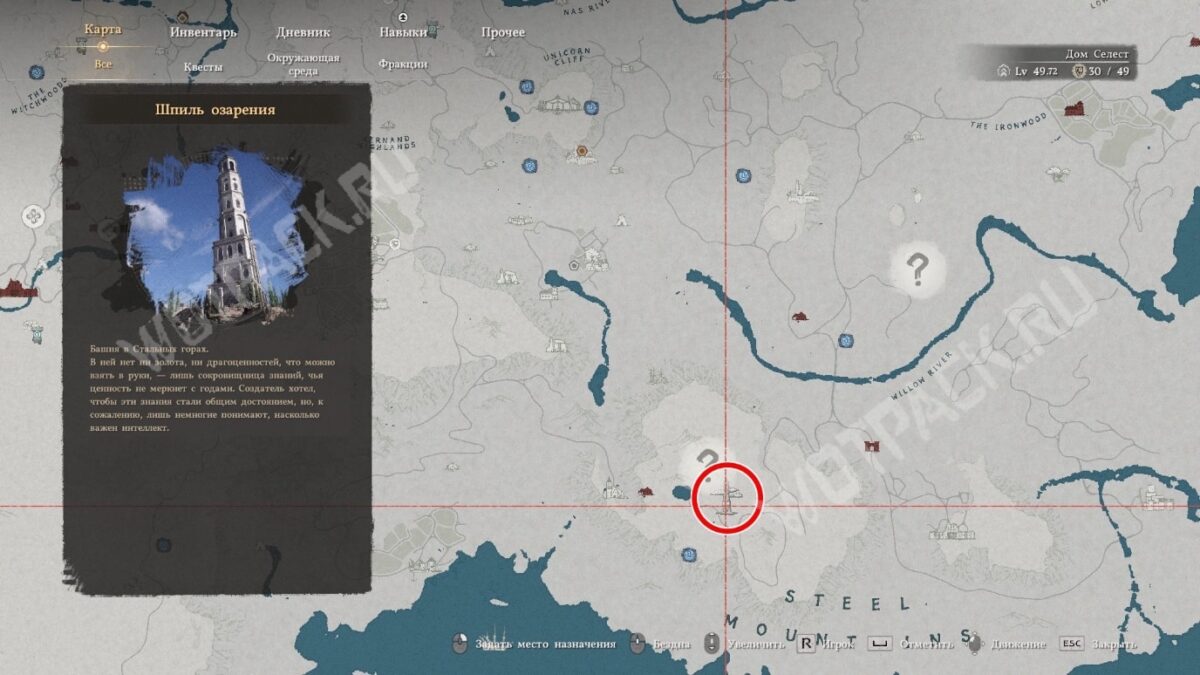Image resolution: width=1200 pixels, height=675 pixels.
Task: Click the ESC key icon to close map
Action: [1071, 644]
